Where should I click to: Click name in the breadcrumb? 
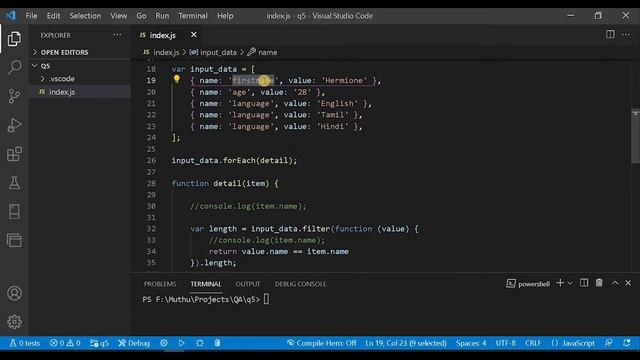[267, 52]
